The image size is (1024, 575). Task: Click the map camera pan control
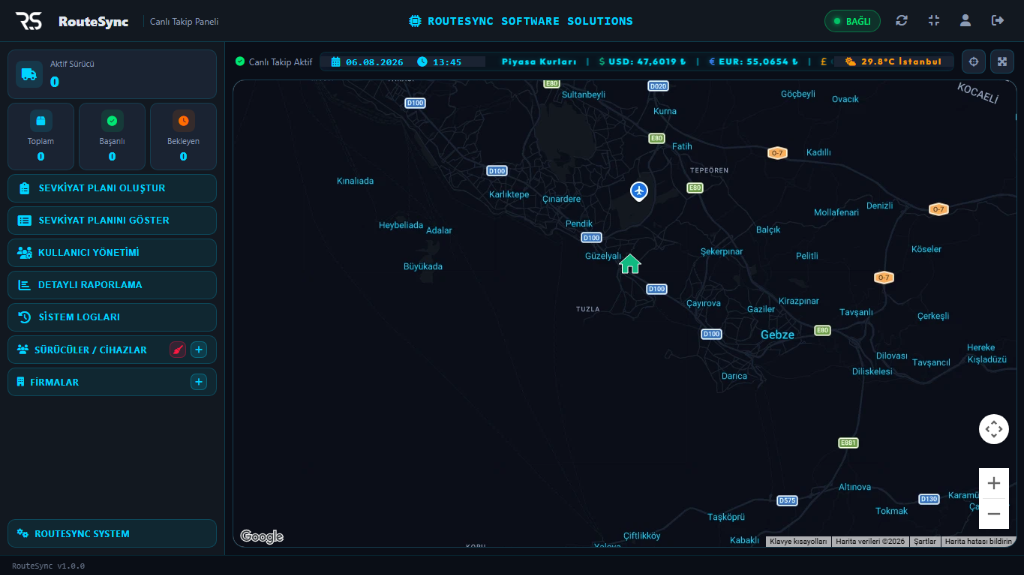coord(993,429)
